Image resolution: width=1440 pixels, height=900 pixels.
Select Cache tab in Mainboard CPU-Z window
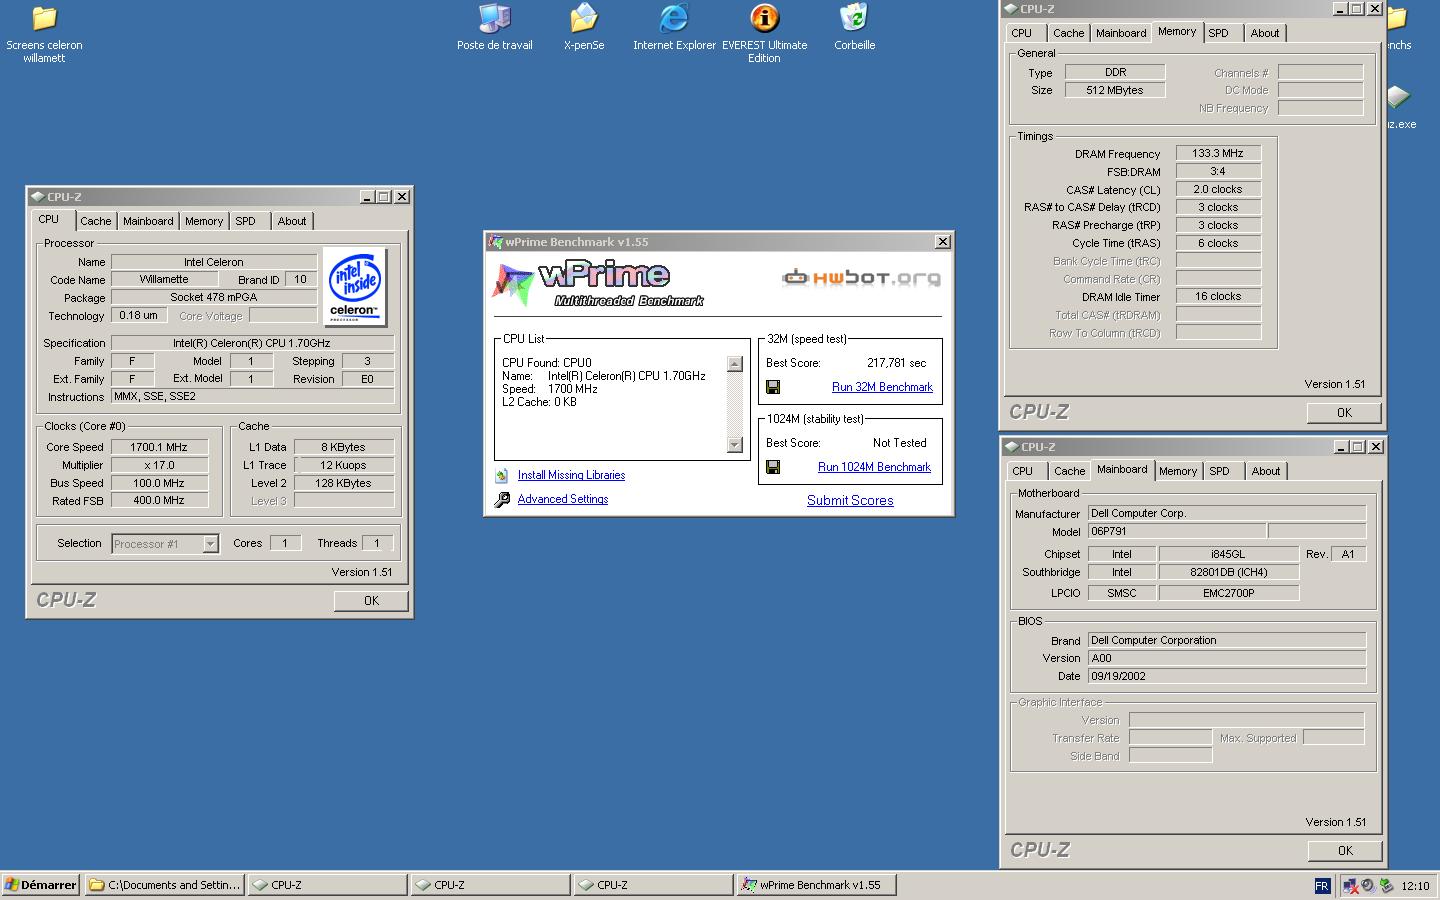[x=1069, y=471]
